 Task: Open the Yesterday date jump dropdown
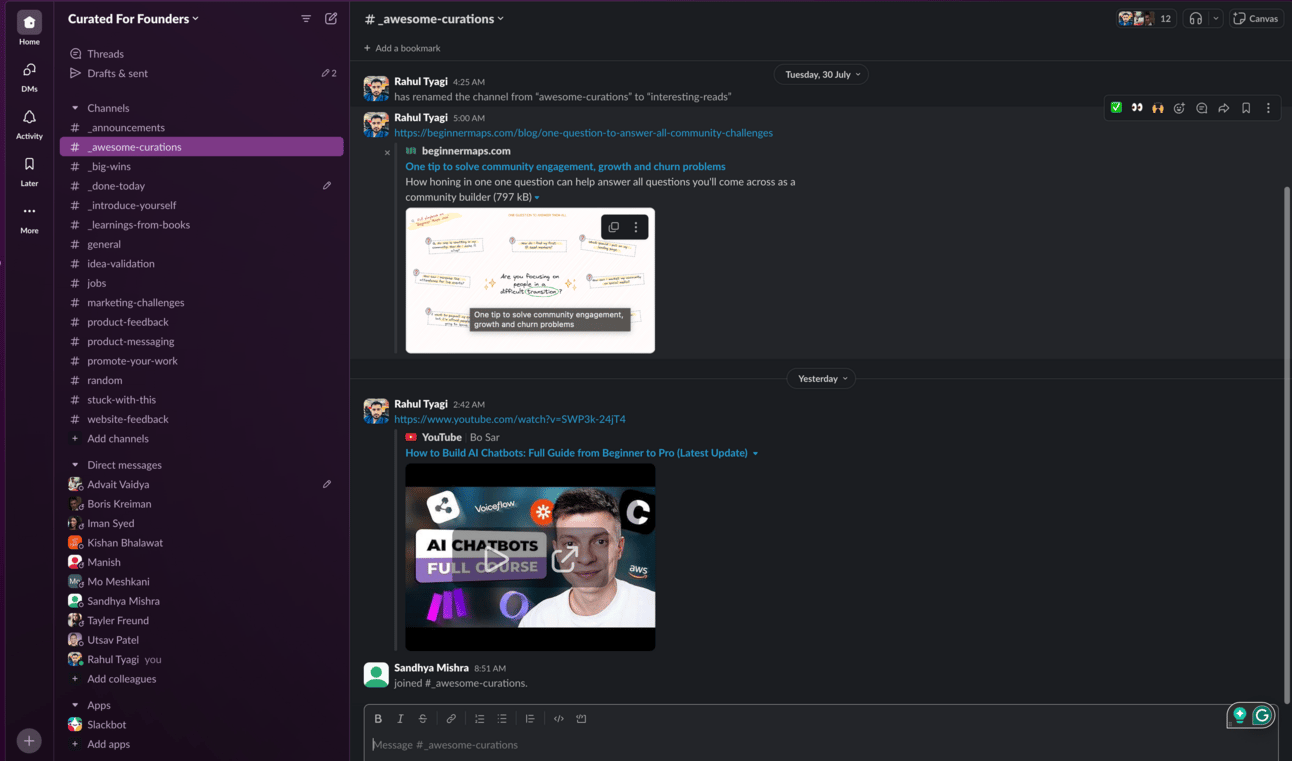coord(822,379)
